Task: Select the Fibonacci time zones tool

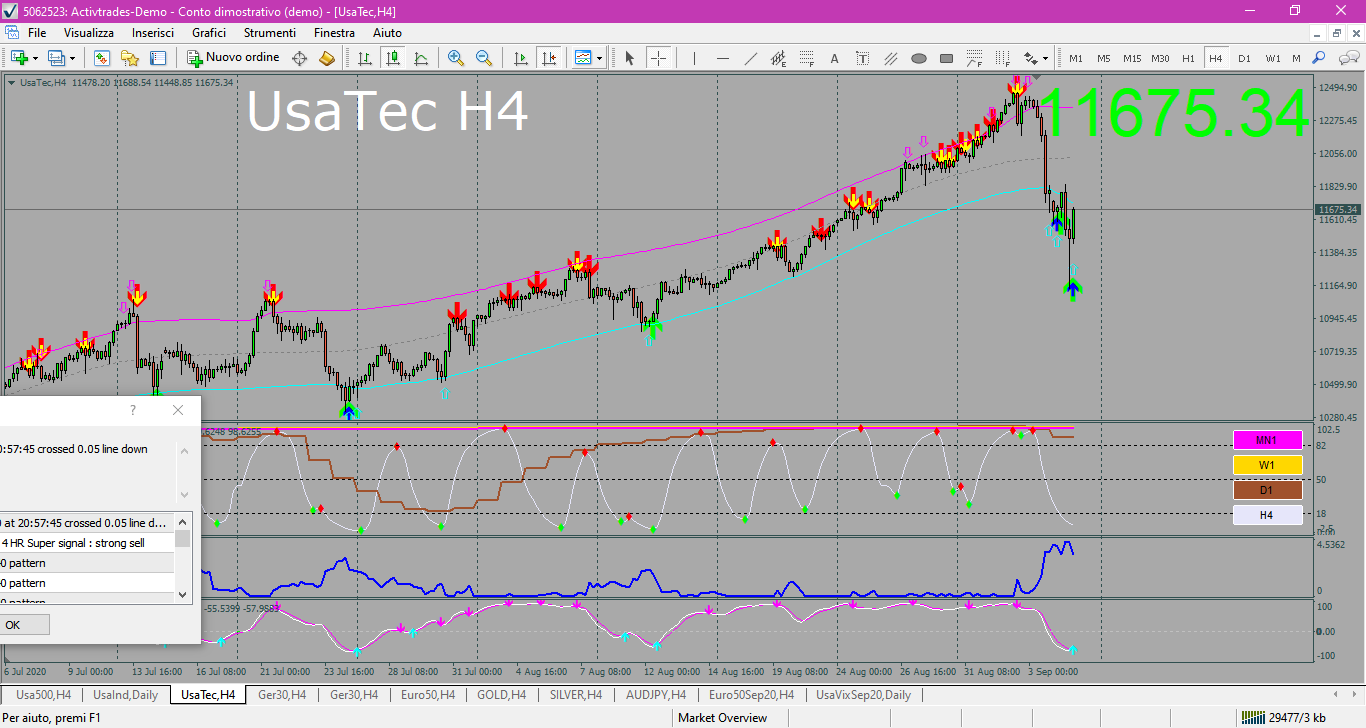Action: tap(1003, 58)
